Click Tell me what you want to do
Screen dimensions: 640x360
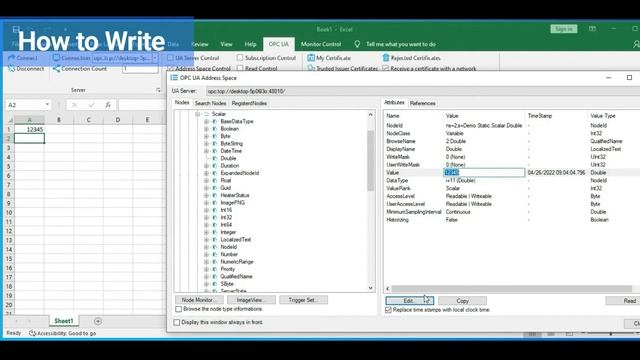[401, 44]
